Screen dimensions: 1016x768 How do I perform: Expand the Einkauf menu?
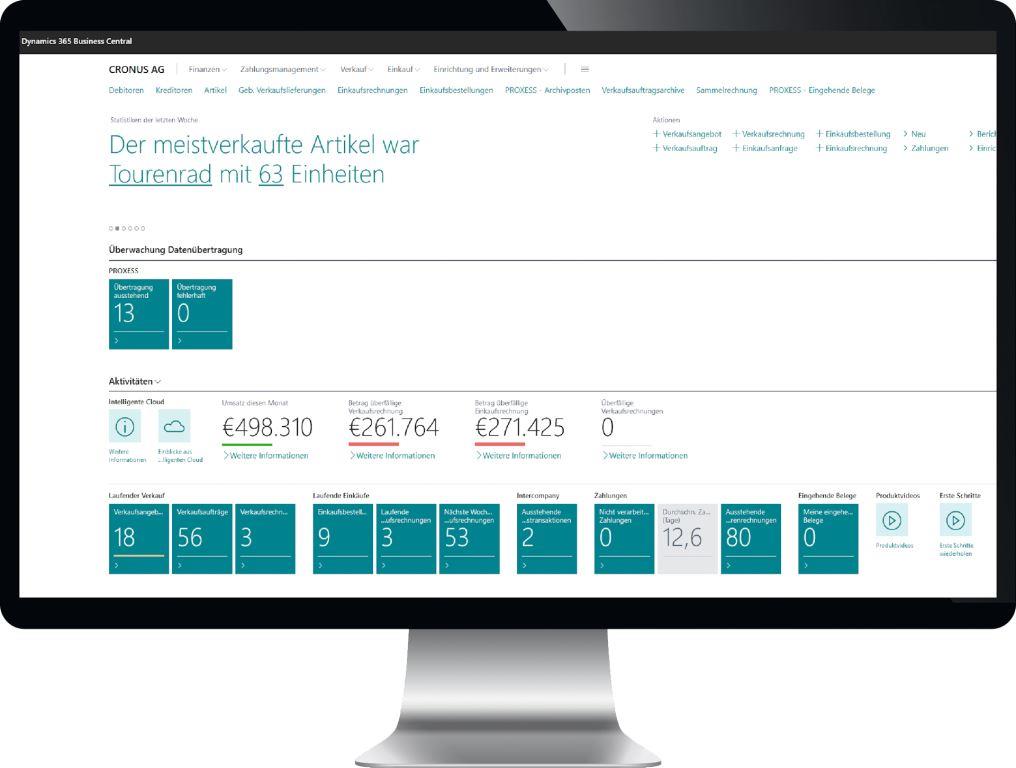(403, 69)
